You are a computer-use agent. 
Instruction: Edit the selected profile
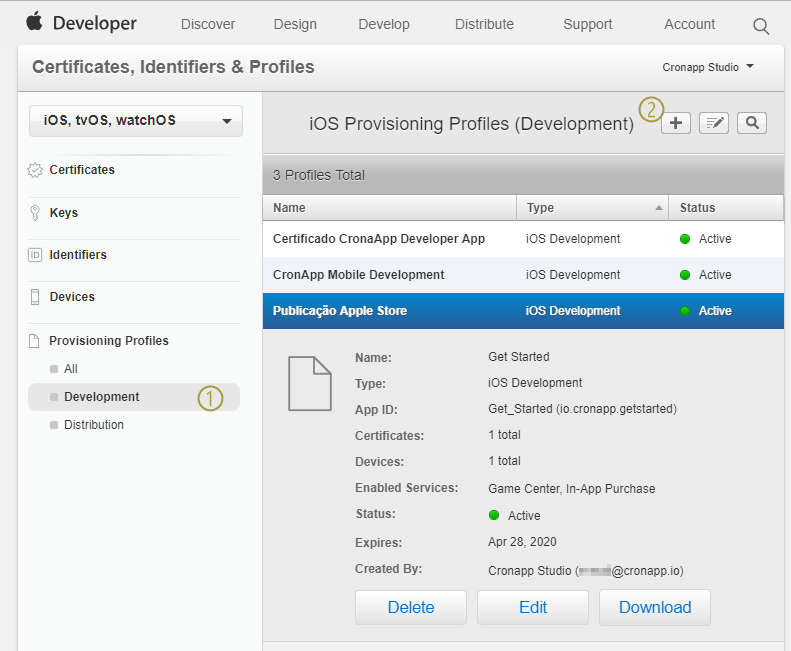click(x=533, y=608)
